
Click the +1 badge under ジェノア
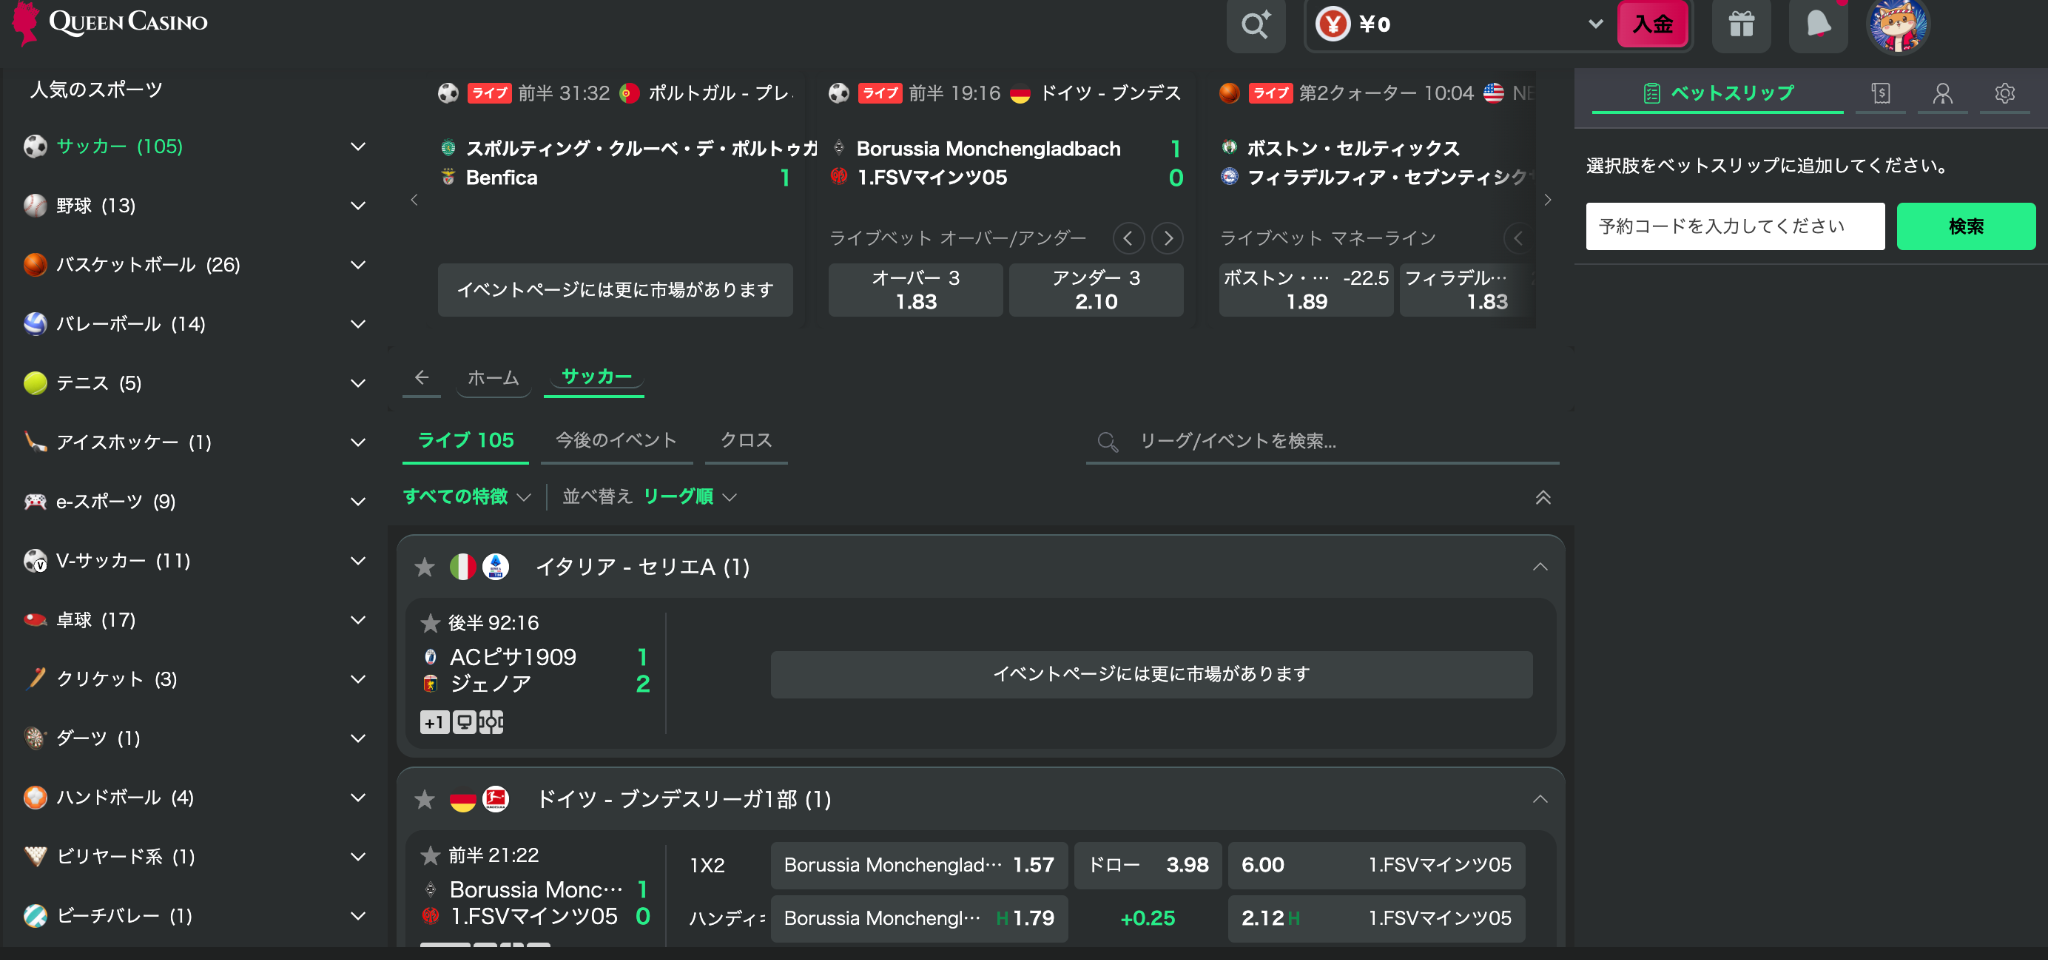(x=434, y=722)
